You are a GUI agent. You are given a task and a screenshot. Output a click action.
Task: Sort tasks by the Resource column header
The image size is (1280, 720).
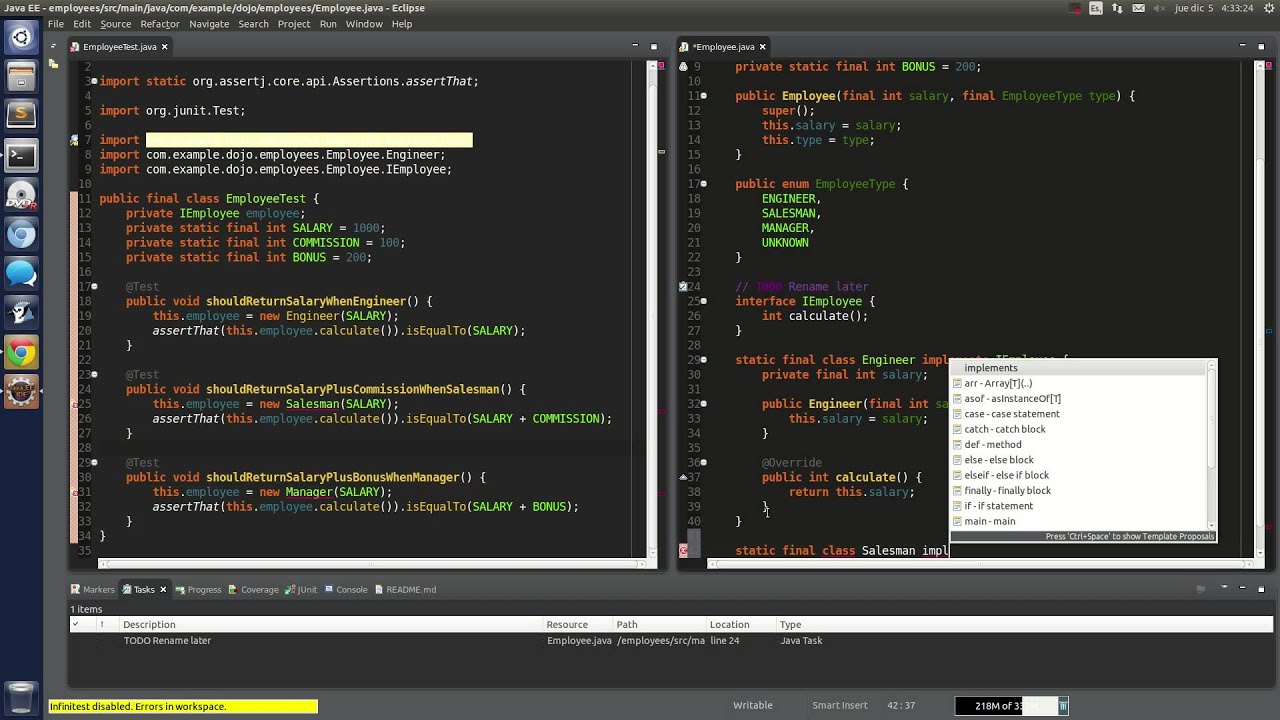pos(578,625)
